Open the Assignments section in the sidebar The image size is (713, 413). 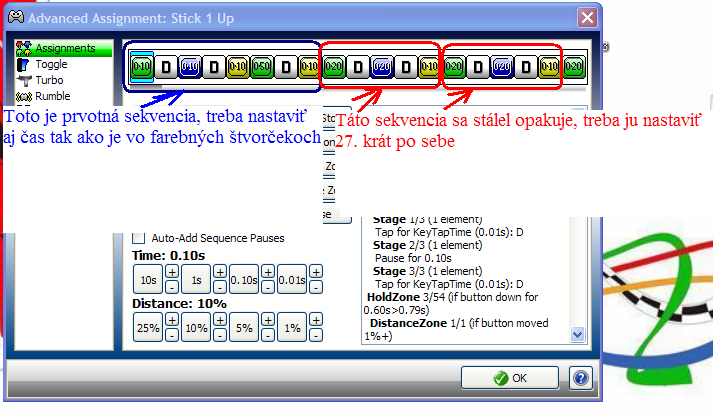64,48
